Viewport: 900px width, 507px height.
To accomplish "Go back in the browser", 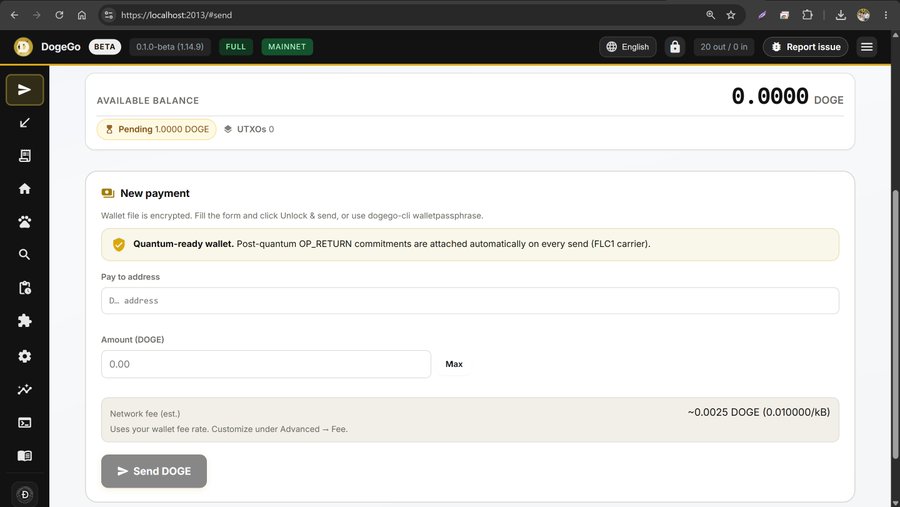I will (x=14, y=15).
